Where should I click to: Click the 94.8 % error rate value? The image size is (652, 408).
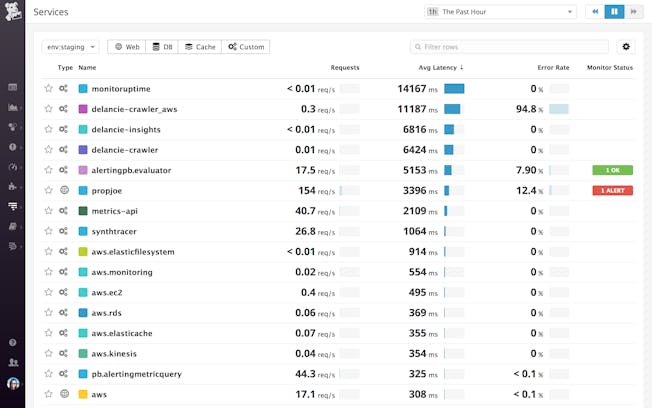click(529, 109)
